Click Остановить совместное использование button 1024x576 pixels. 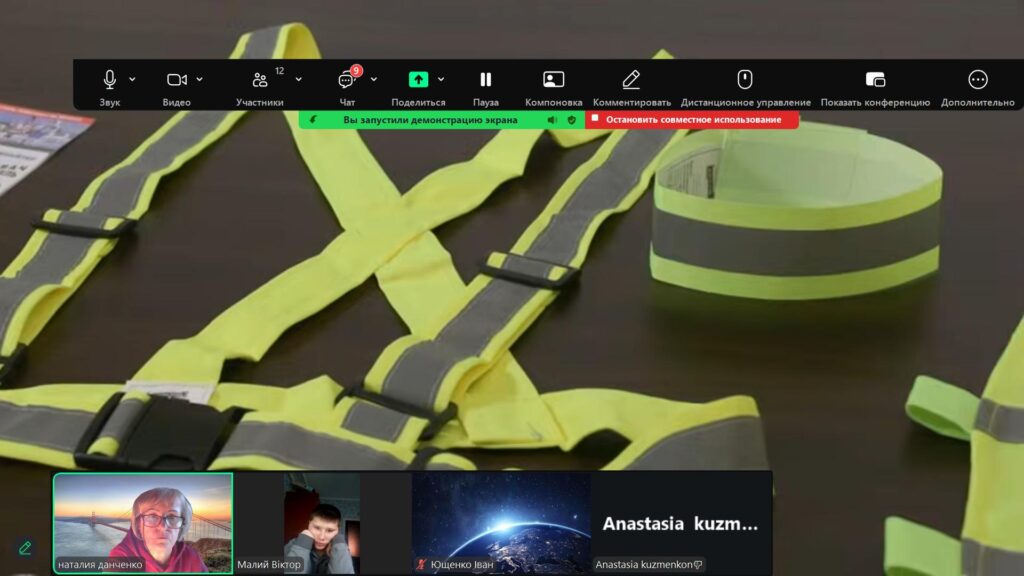[x=692, y=120]
